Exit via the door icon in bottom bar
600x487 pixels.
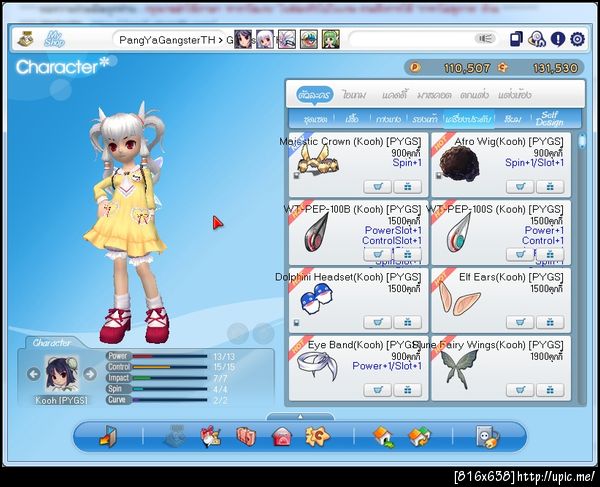click(108, 437)
